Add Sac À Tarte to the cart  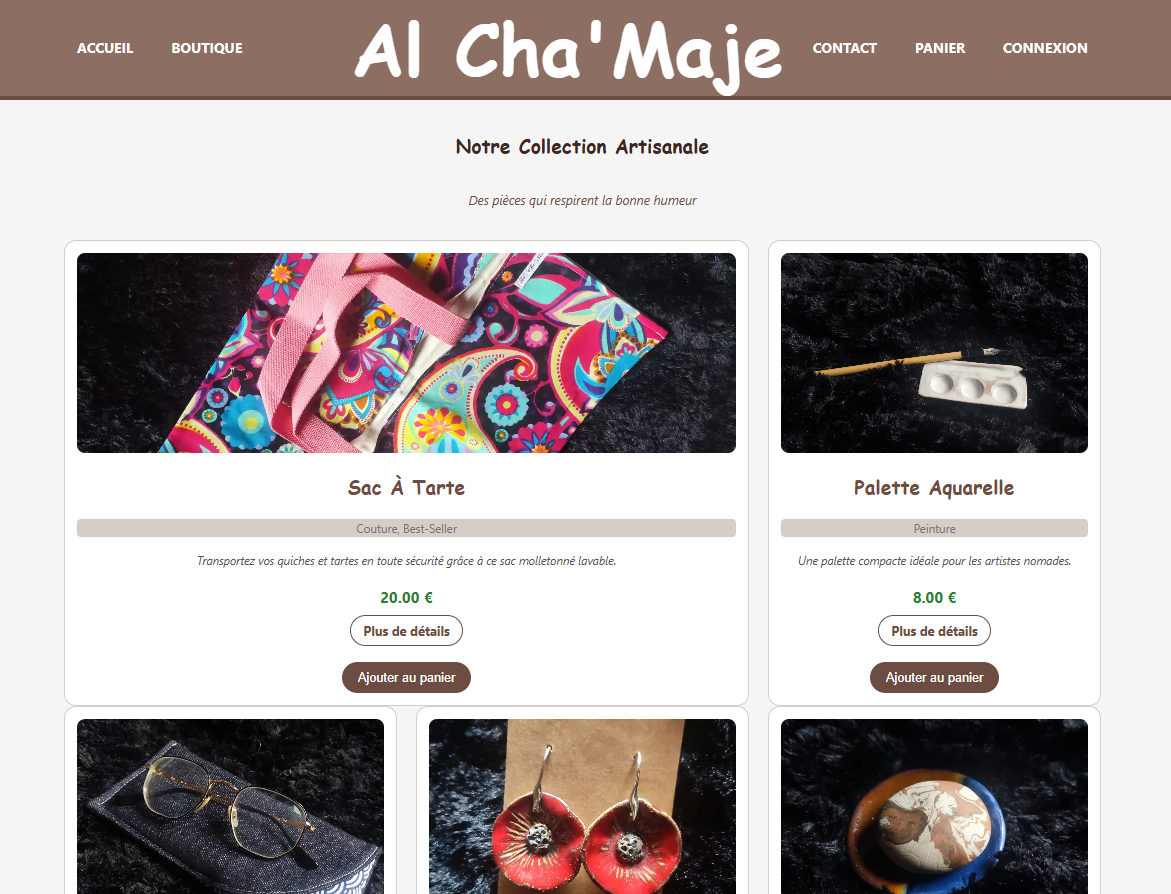(x=406, y=677)
